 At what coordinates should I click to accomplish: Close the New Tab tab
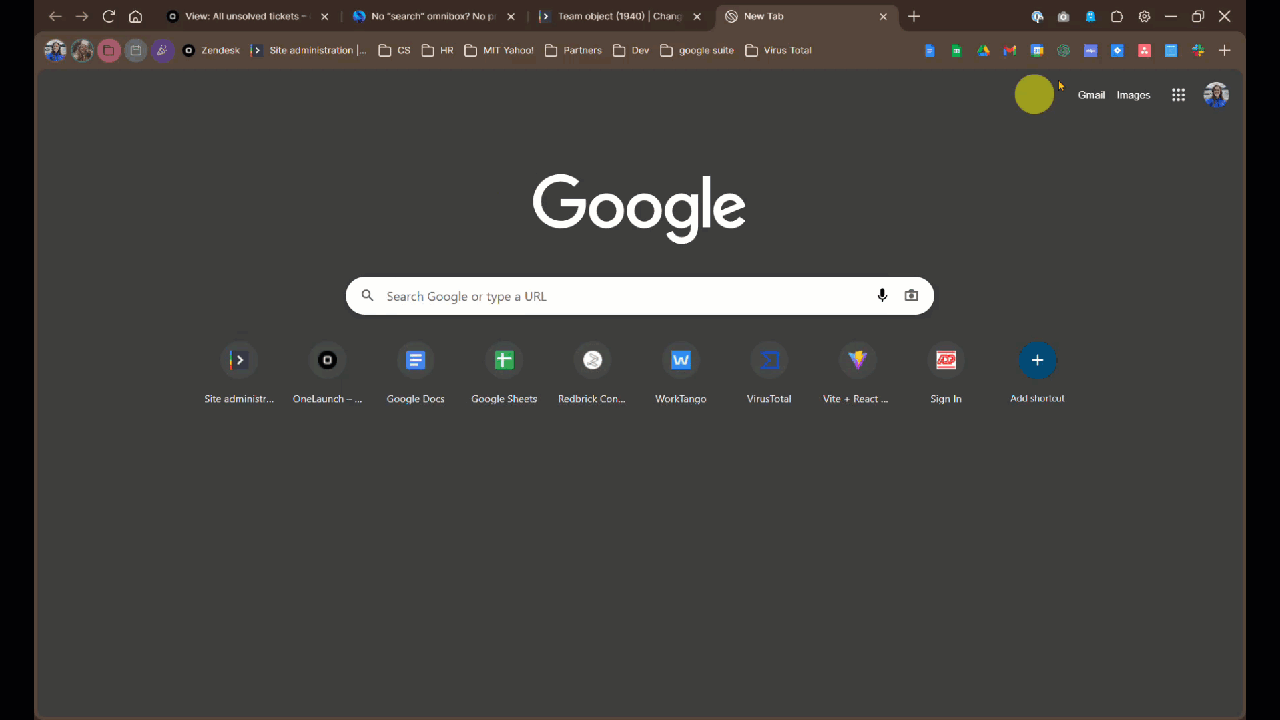click(x=883, y=16)
